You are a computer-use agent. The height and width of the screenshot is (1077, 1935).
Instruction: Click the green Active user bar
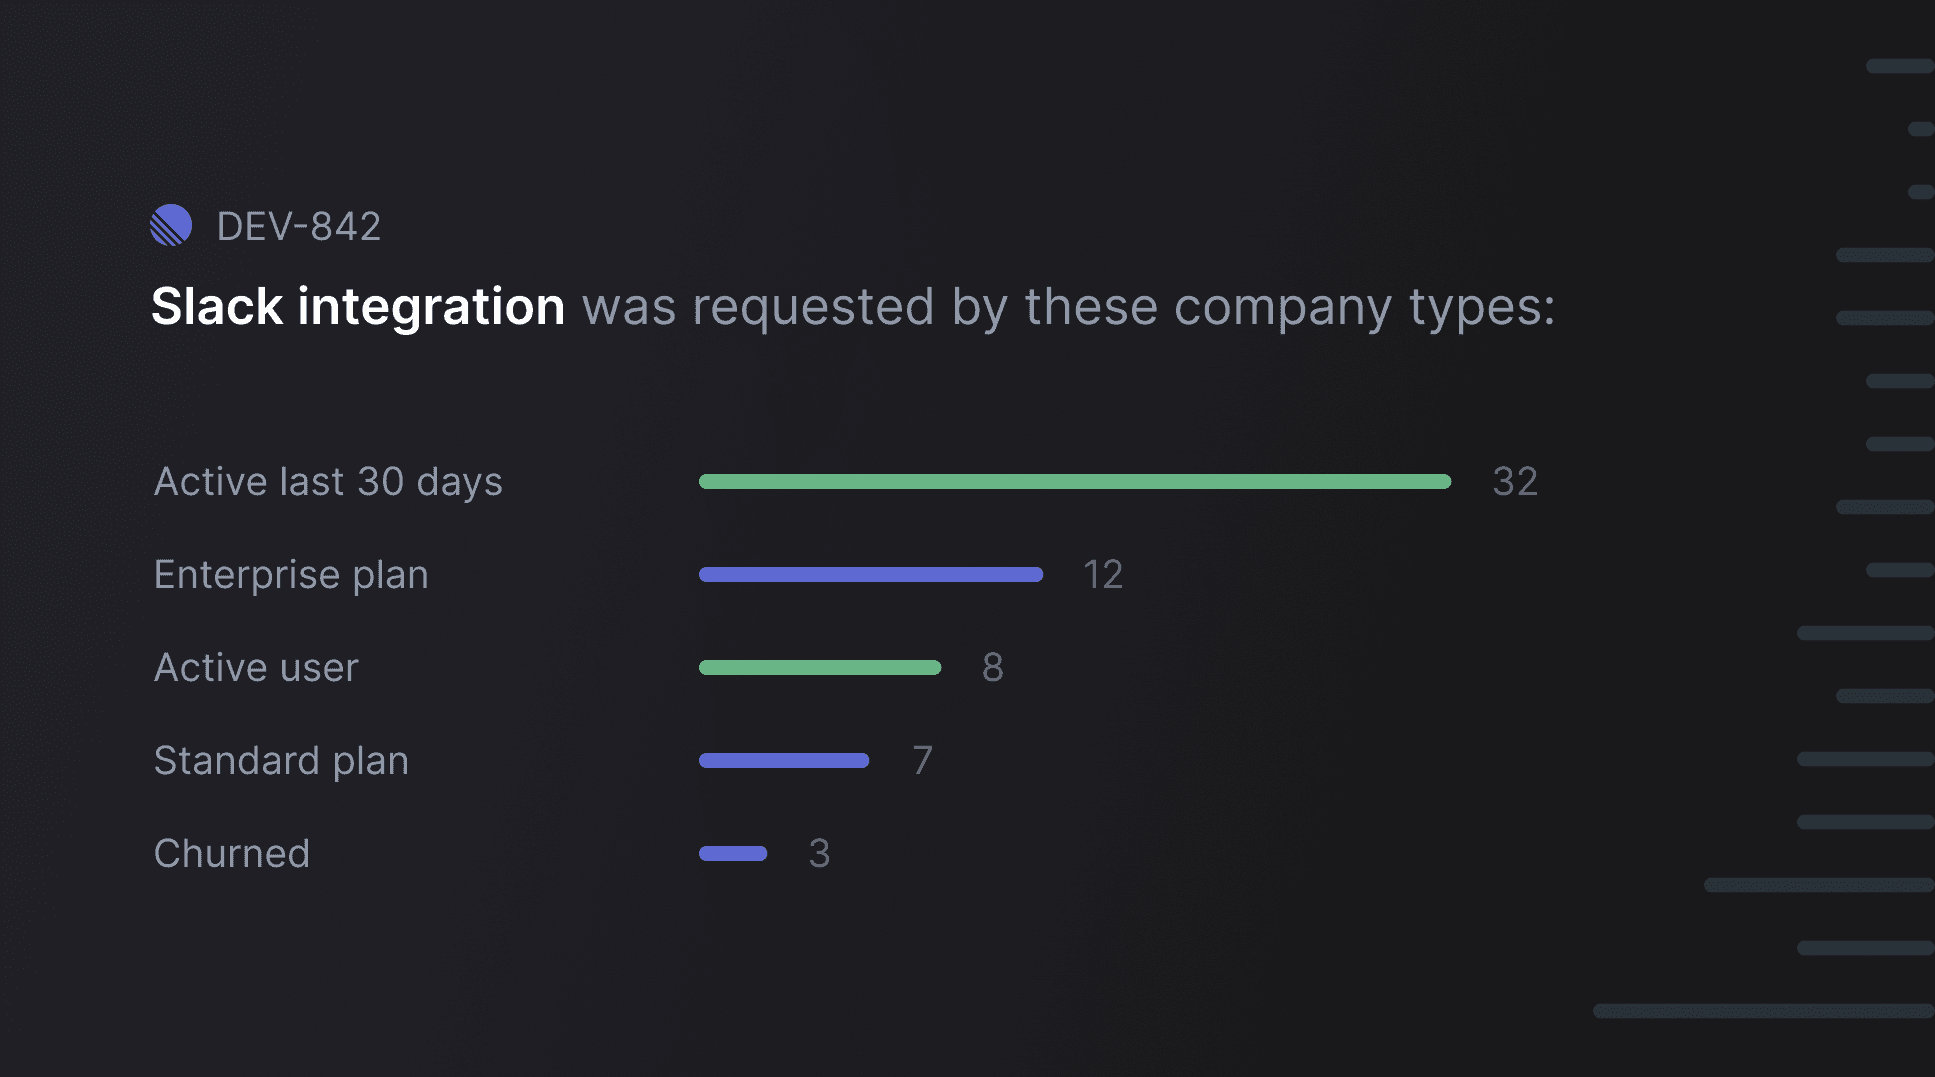[819, 668]
